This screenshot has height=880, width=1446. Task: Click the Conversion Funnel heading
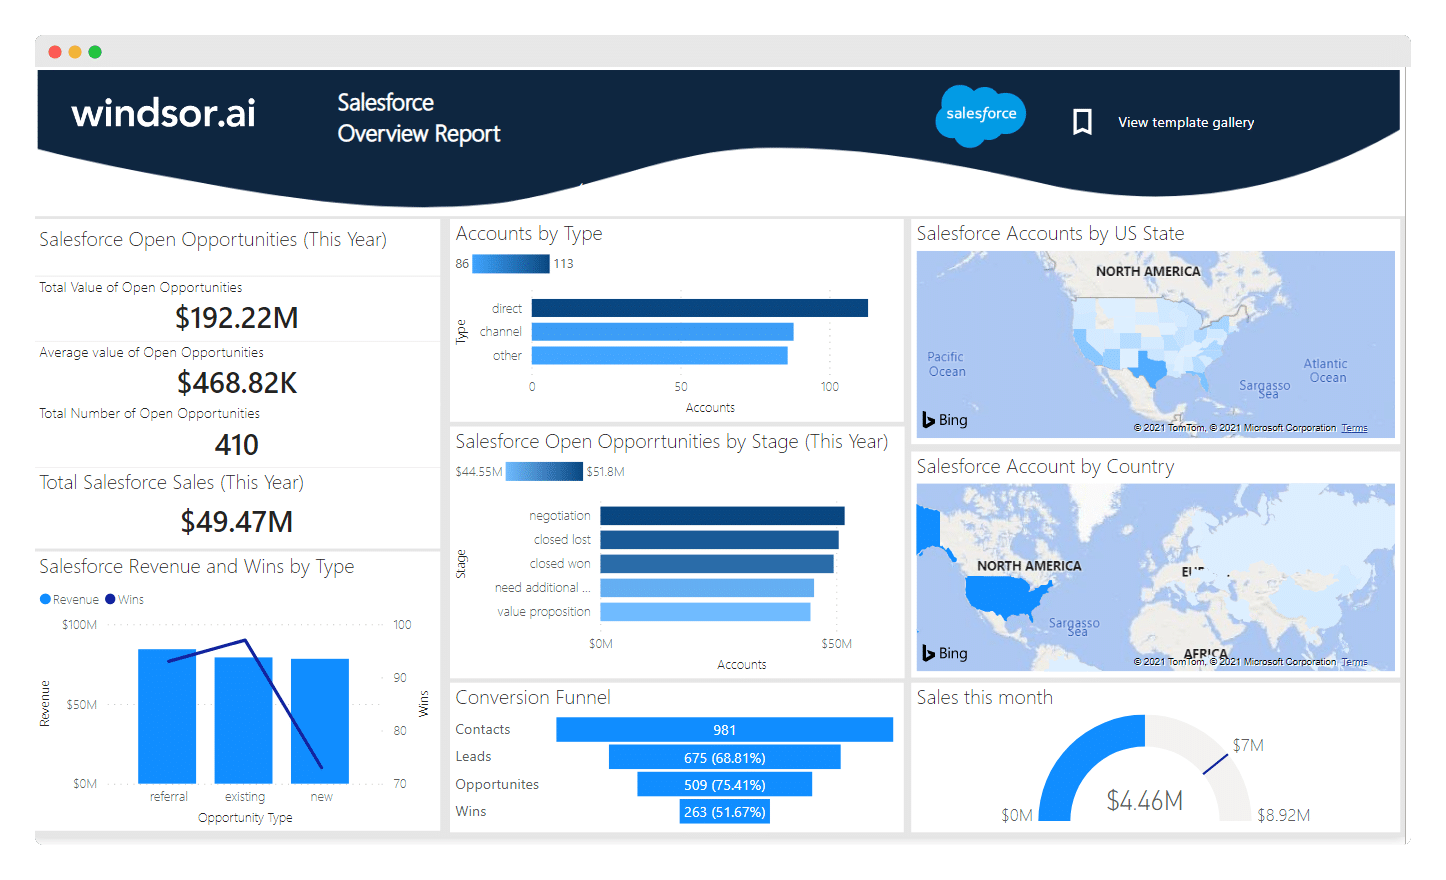pyautogui.click(x=533, y=697)
